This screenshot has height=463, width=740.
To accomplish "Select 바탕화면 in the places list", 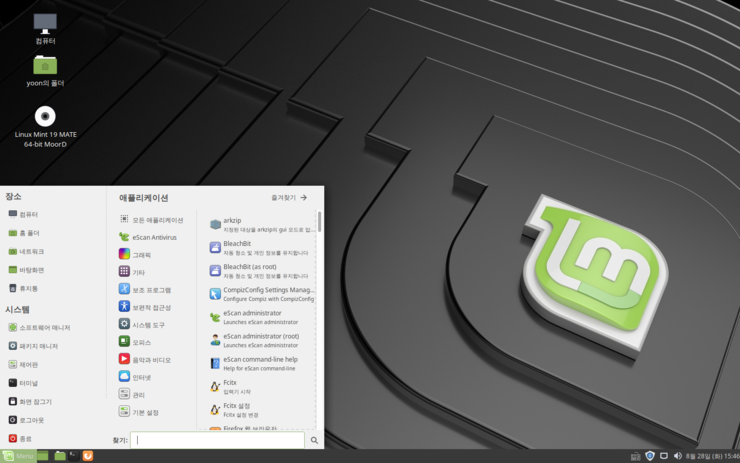I will 26,270.
